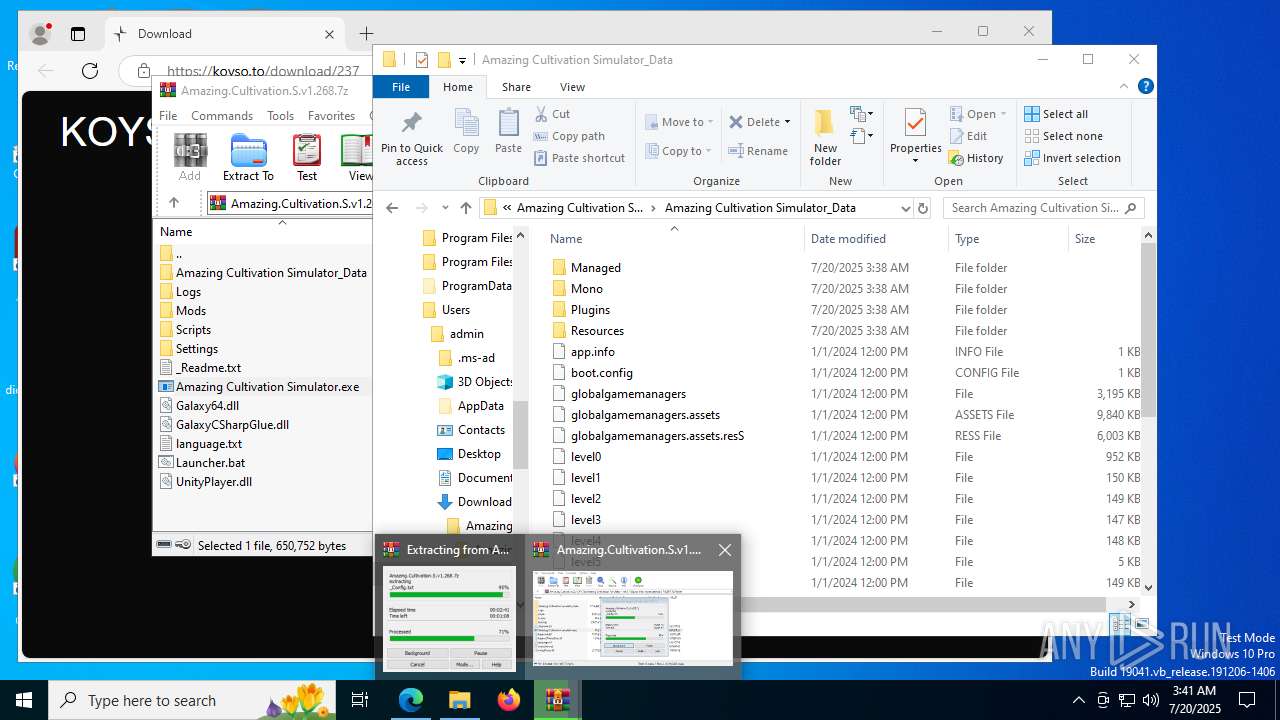The image size is (1280, 720).
Task: Open the Open button dropdown in ribbon
Action: [1003, 114]
